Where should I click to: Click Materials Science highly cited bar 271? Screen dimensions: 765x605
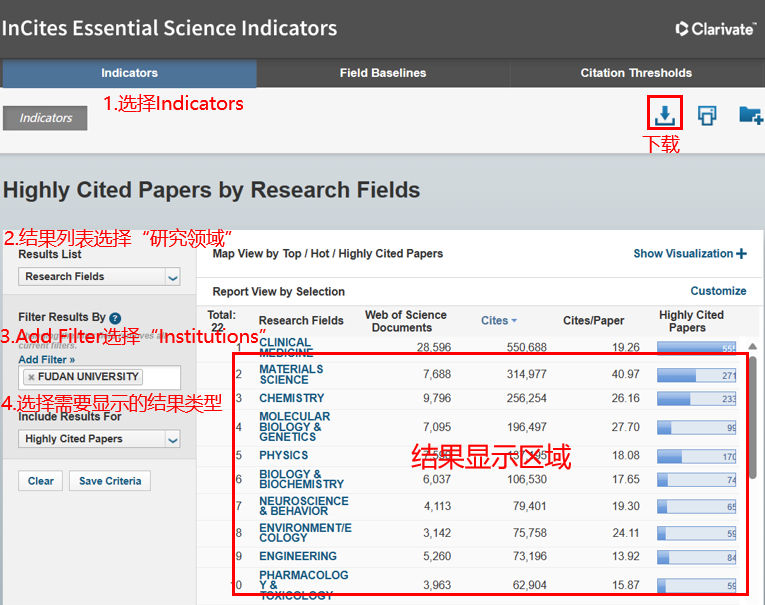[x=696, y=375]
